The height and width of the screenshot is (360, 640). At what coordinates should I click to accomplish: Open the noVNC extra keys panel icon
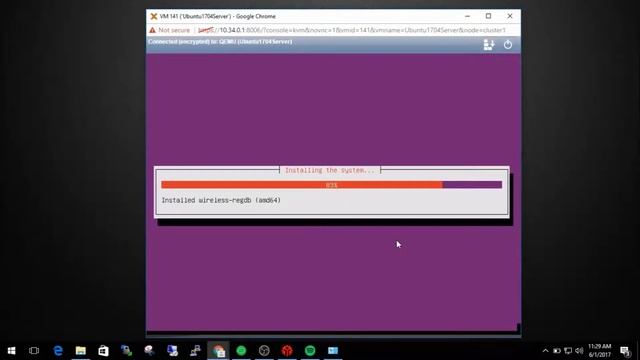click(489, 44)
